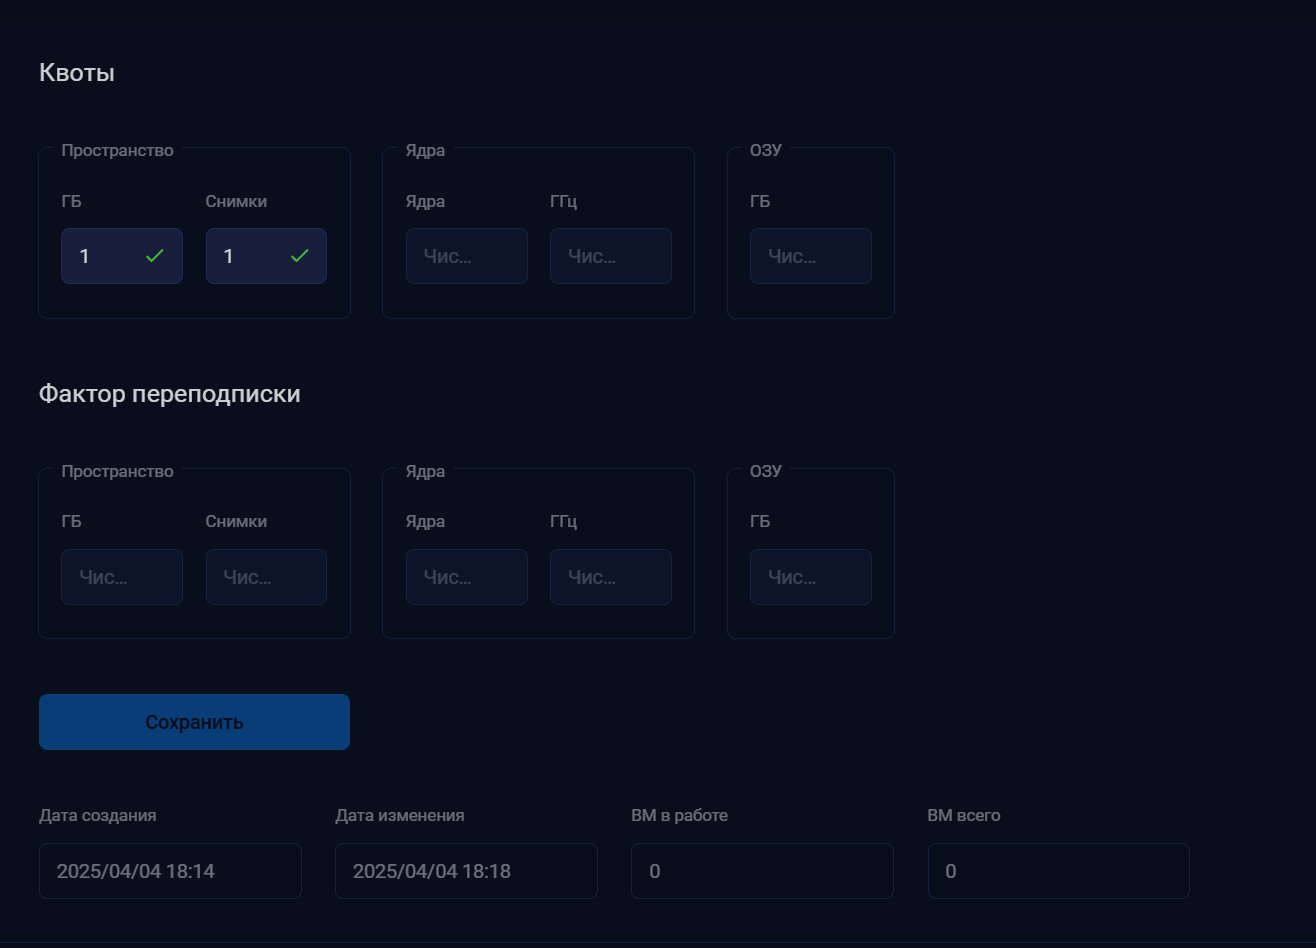The width and height of the screenshot is (1316, 948).
Task: Click Фактор переподписки Снимки input
Action: pyautogui.click(x=266, y=577)
